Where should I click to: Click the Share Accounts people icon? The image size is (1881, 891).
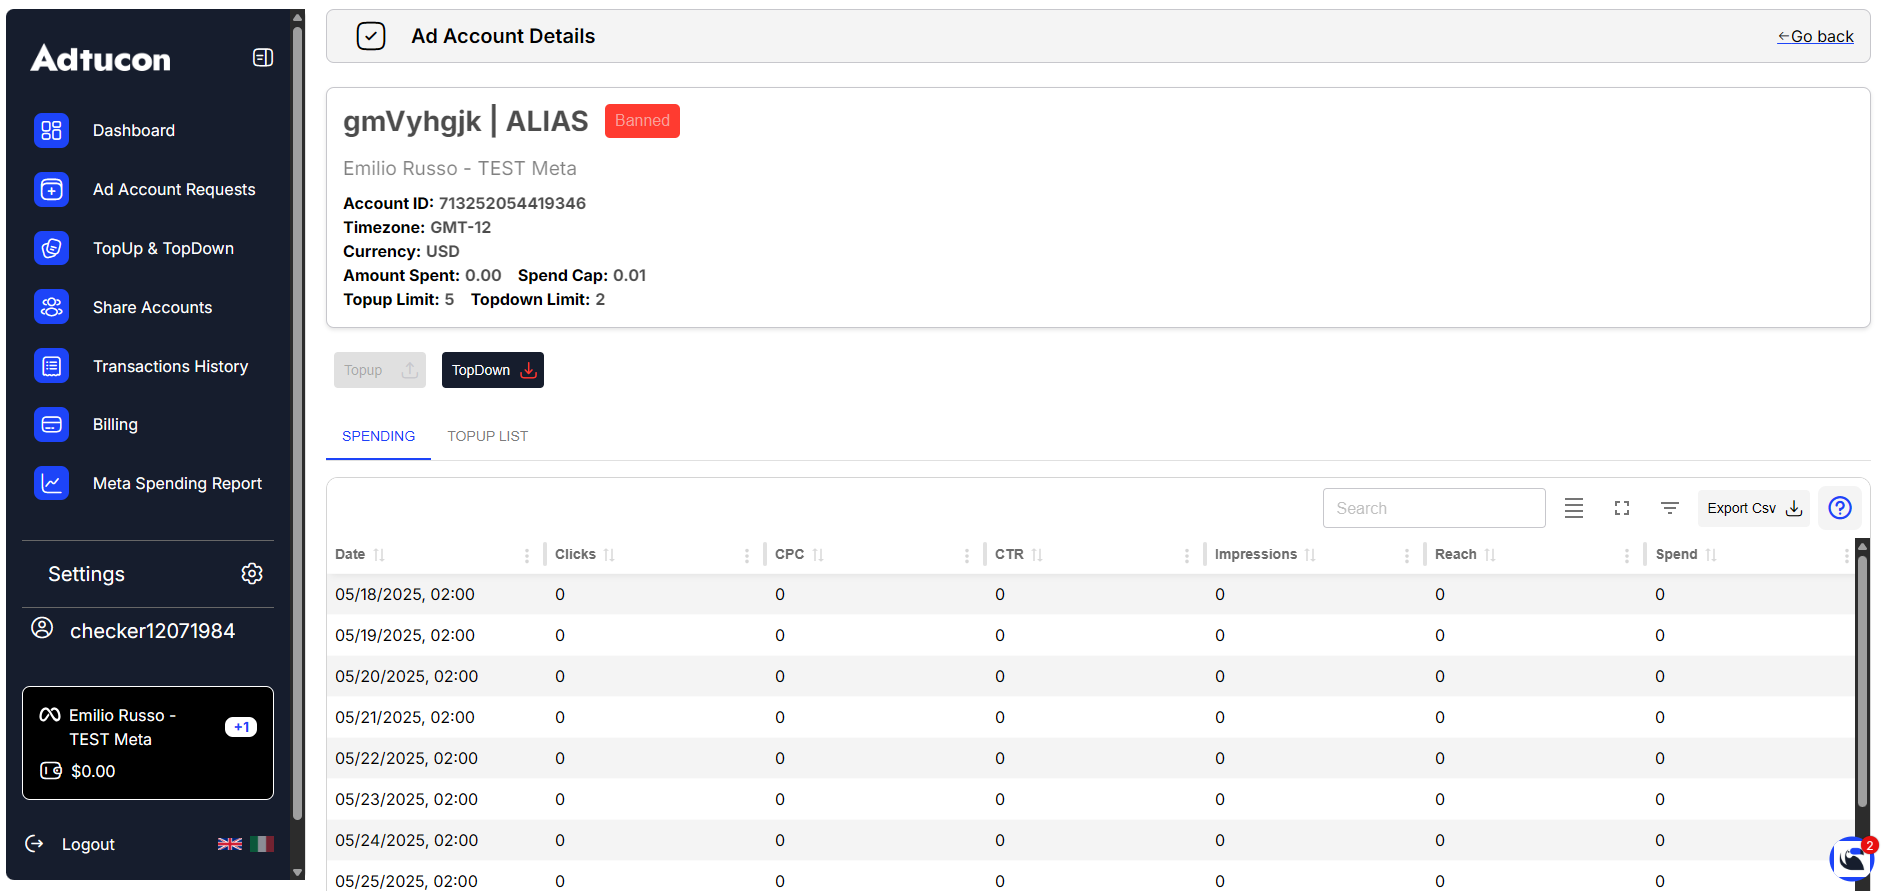click(x=51, y=307)
